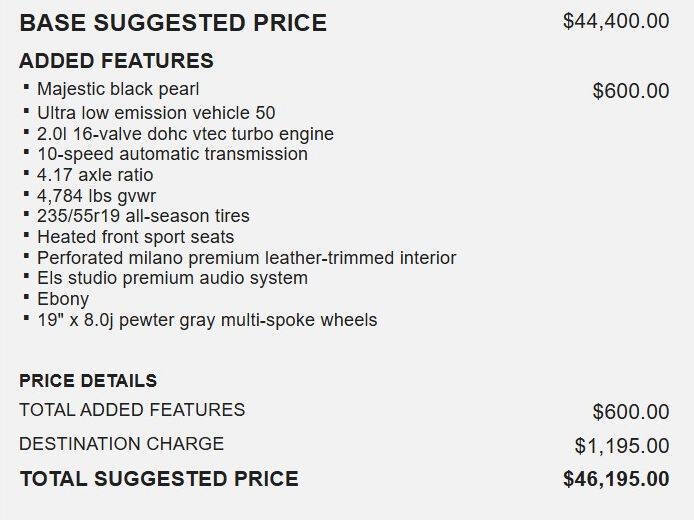Image resolution: width=694 pixels, height=520 pixels.
Task: Click the Price Details heading
Action: [x=88, y=381]
